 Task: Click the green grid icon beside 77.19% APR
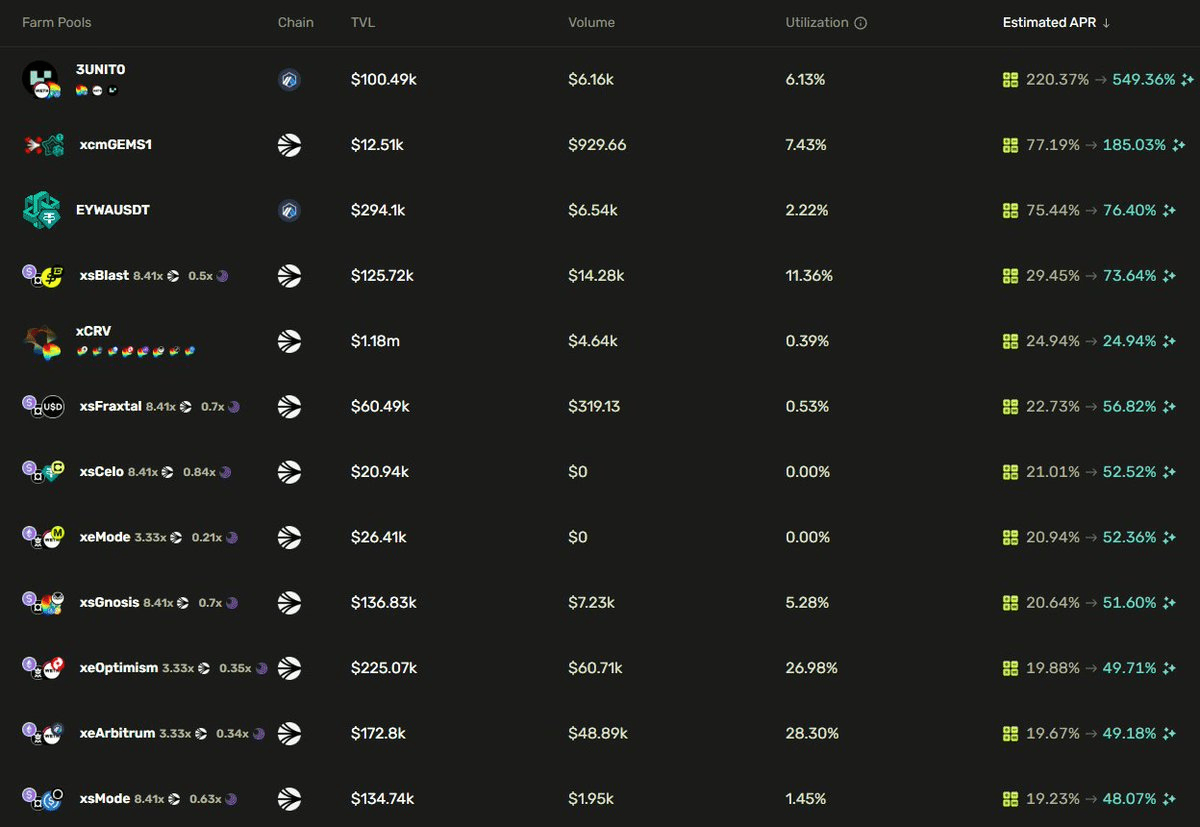tap(1010, 145)
